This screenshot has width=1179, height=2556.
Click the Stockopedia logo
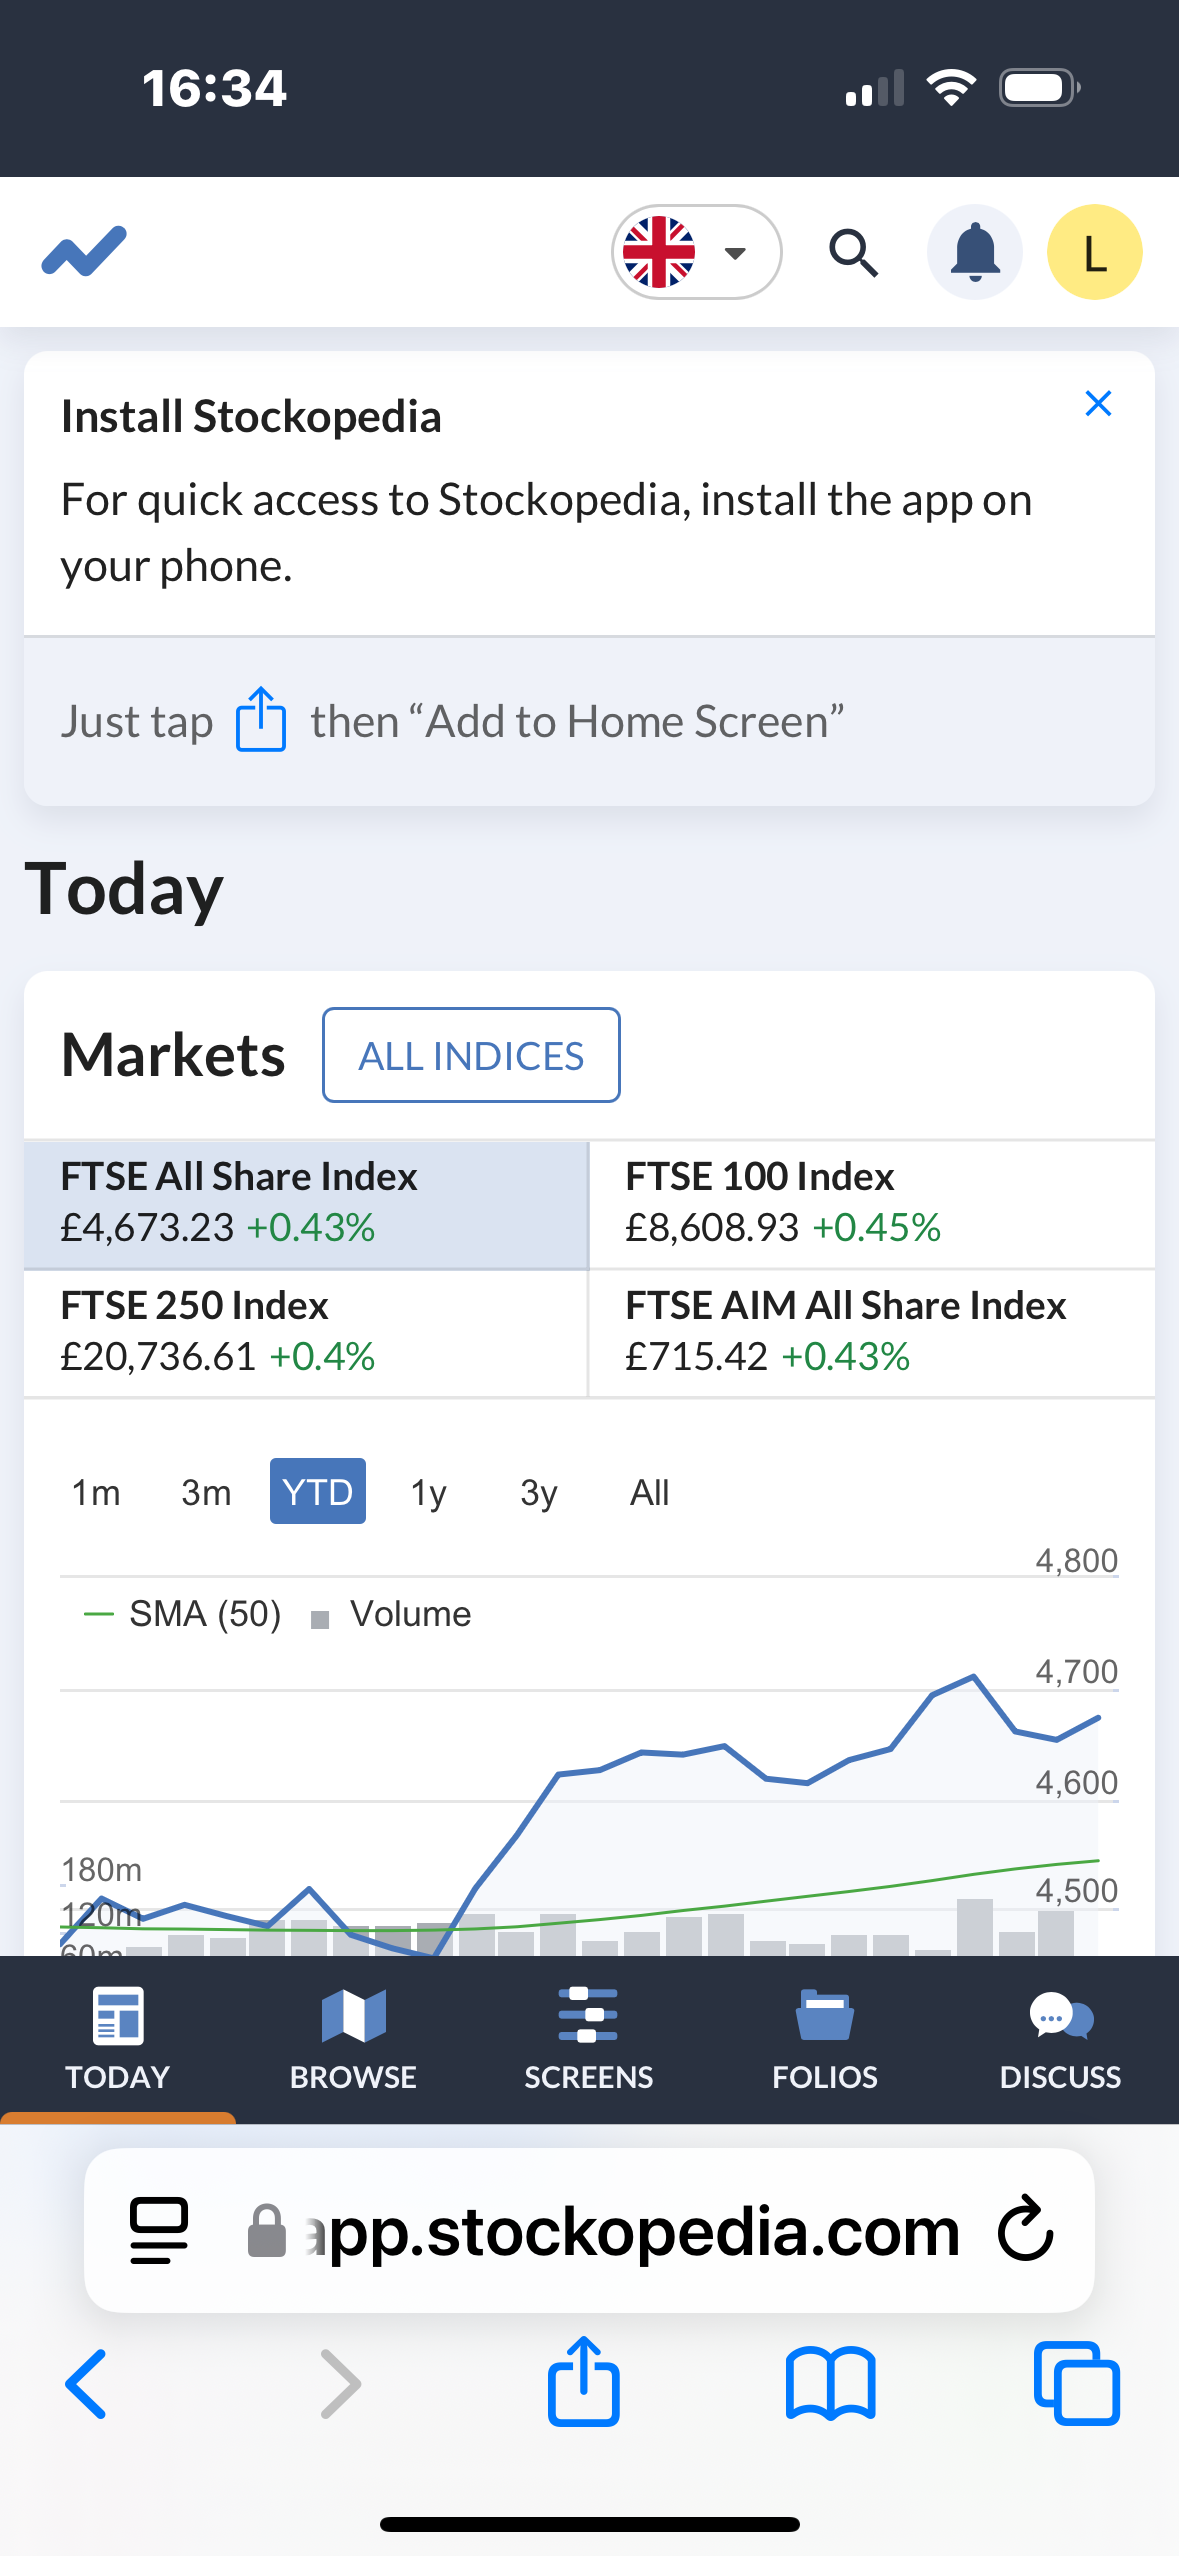(84, 251)
